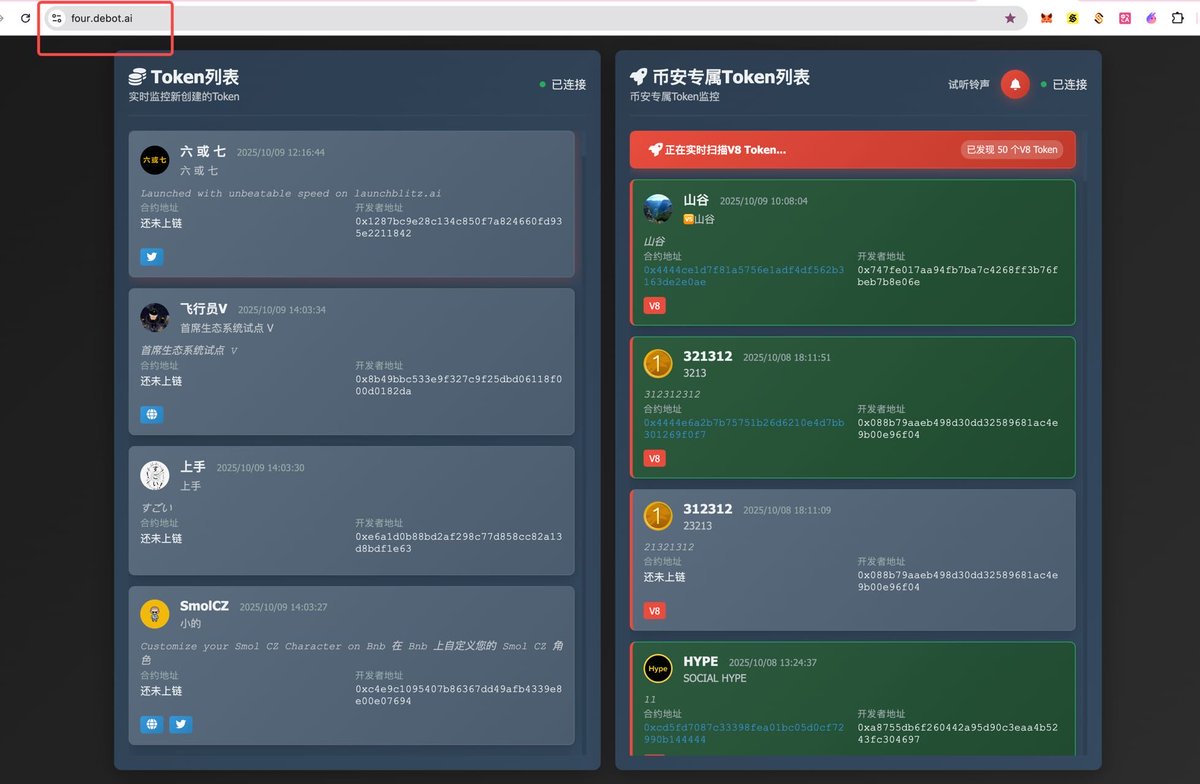Click the coin stack icon beside Token列表

(x=137, y=77)
